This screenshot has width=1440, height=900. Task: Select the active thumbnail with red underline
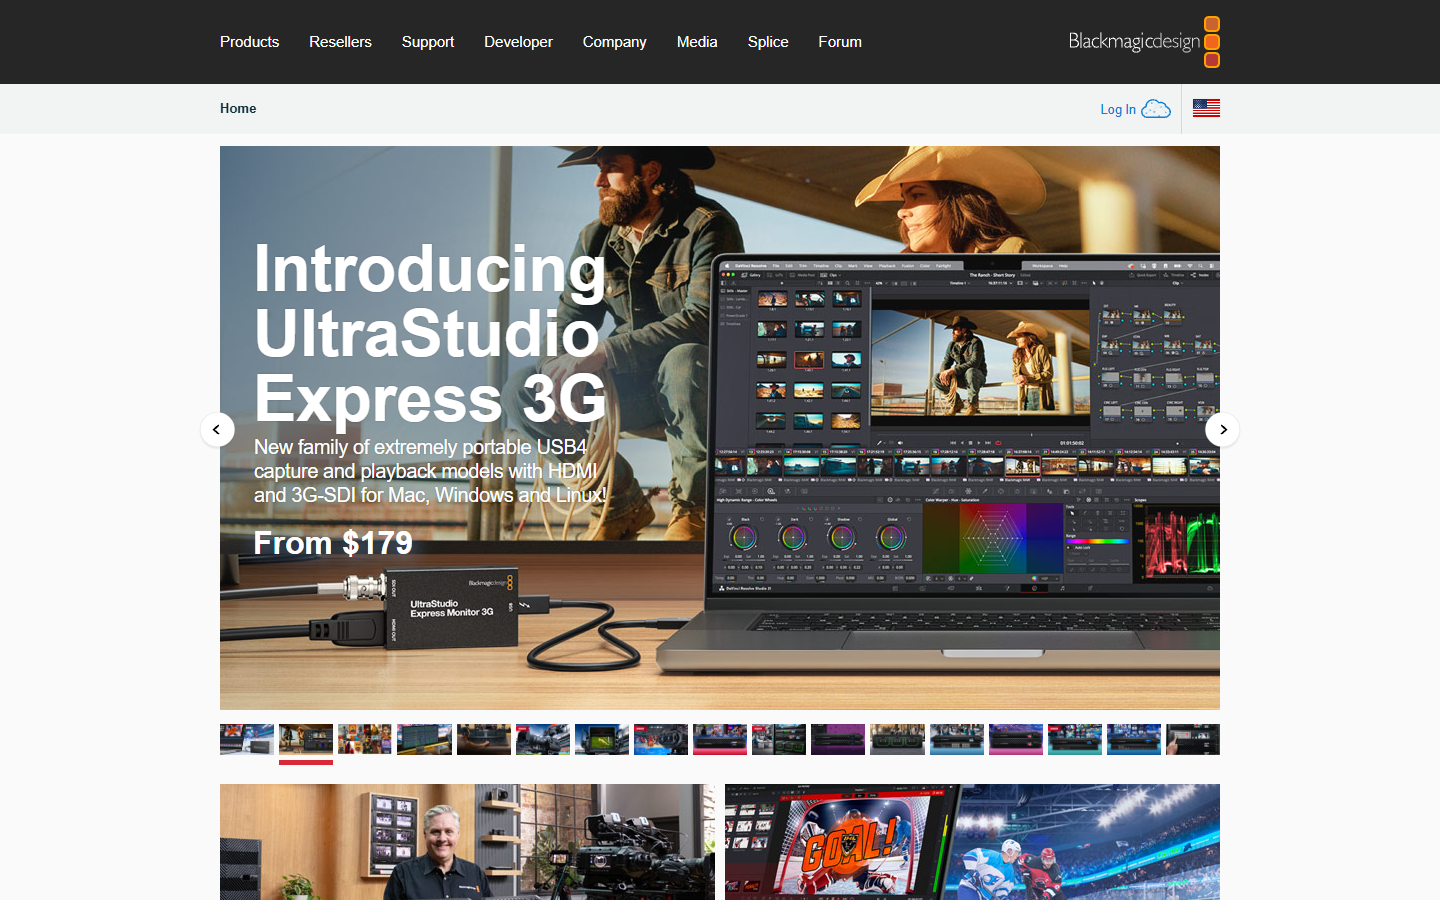[x=306, y=739]
